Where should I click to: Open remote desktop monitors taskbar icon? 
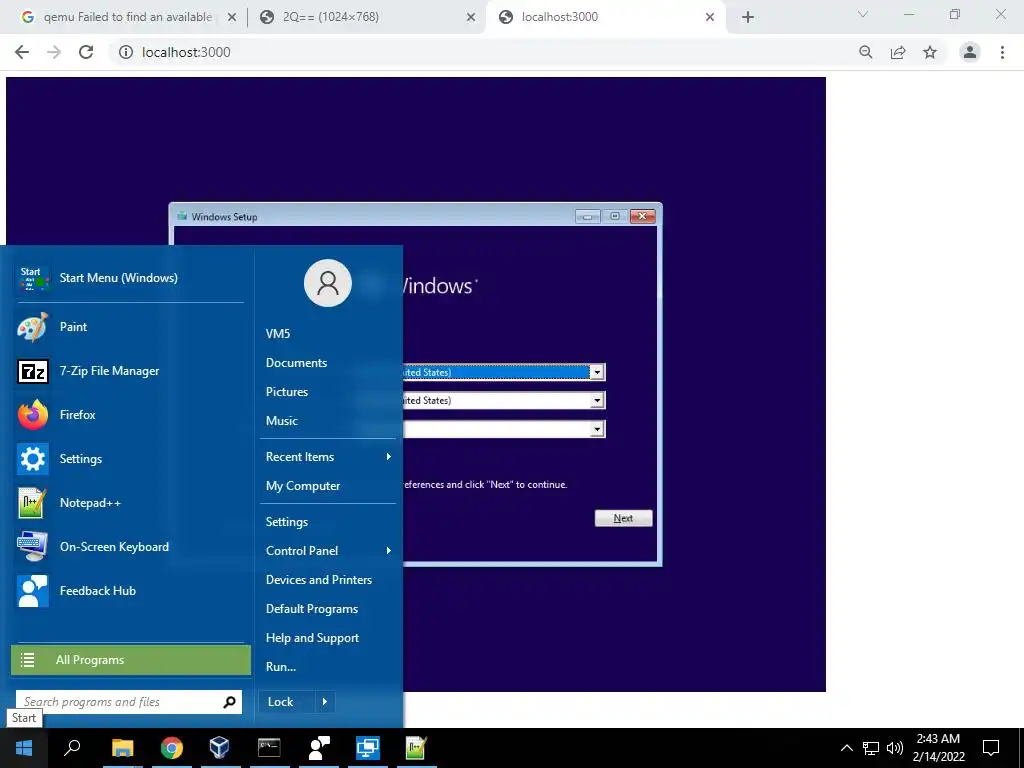(368, 748)
